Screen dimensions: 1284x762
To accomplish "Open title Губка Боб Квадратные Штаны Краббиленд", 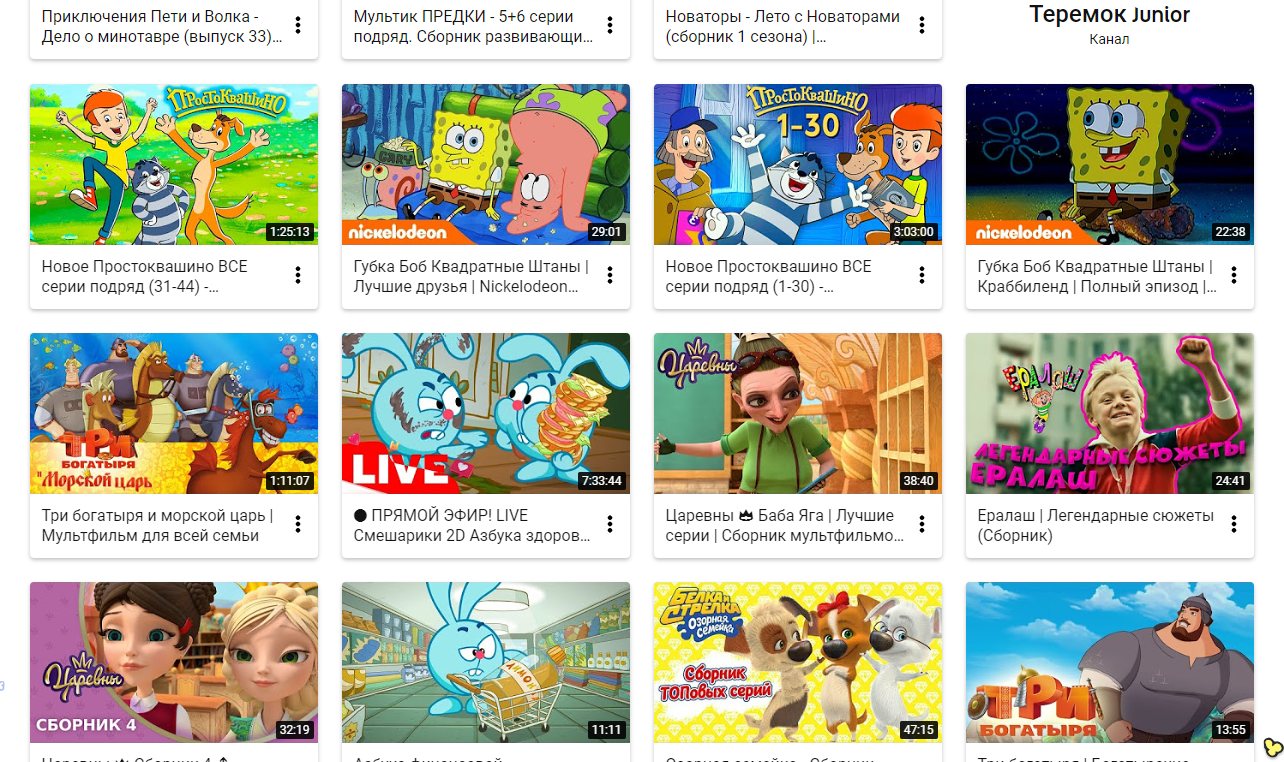I will click(1097, 277).
